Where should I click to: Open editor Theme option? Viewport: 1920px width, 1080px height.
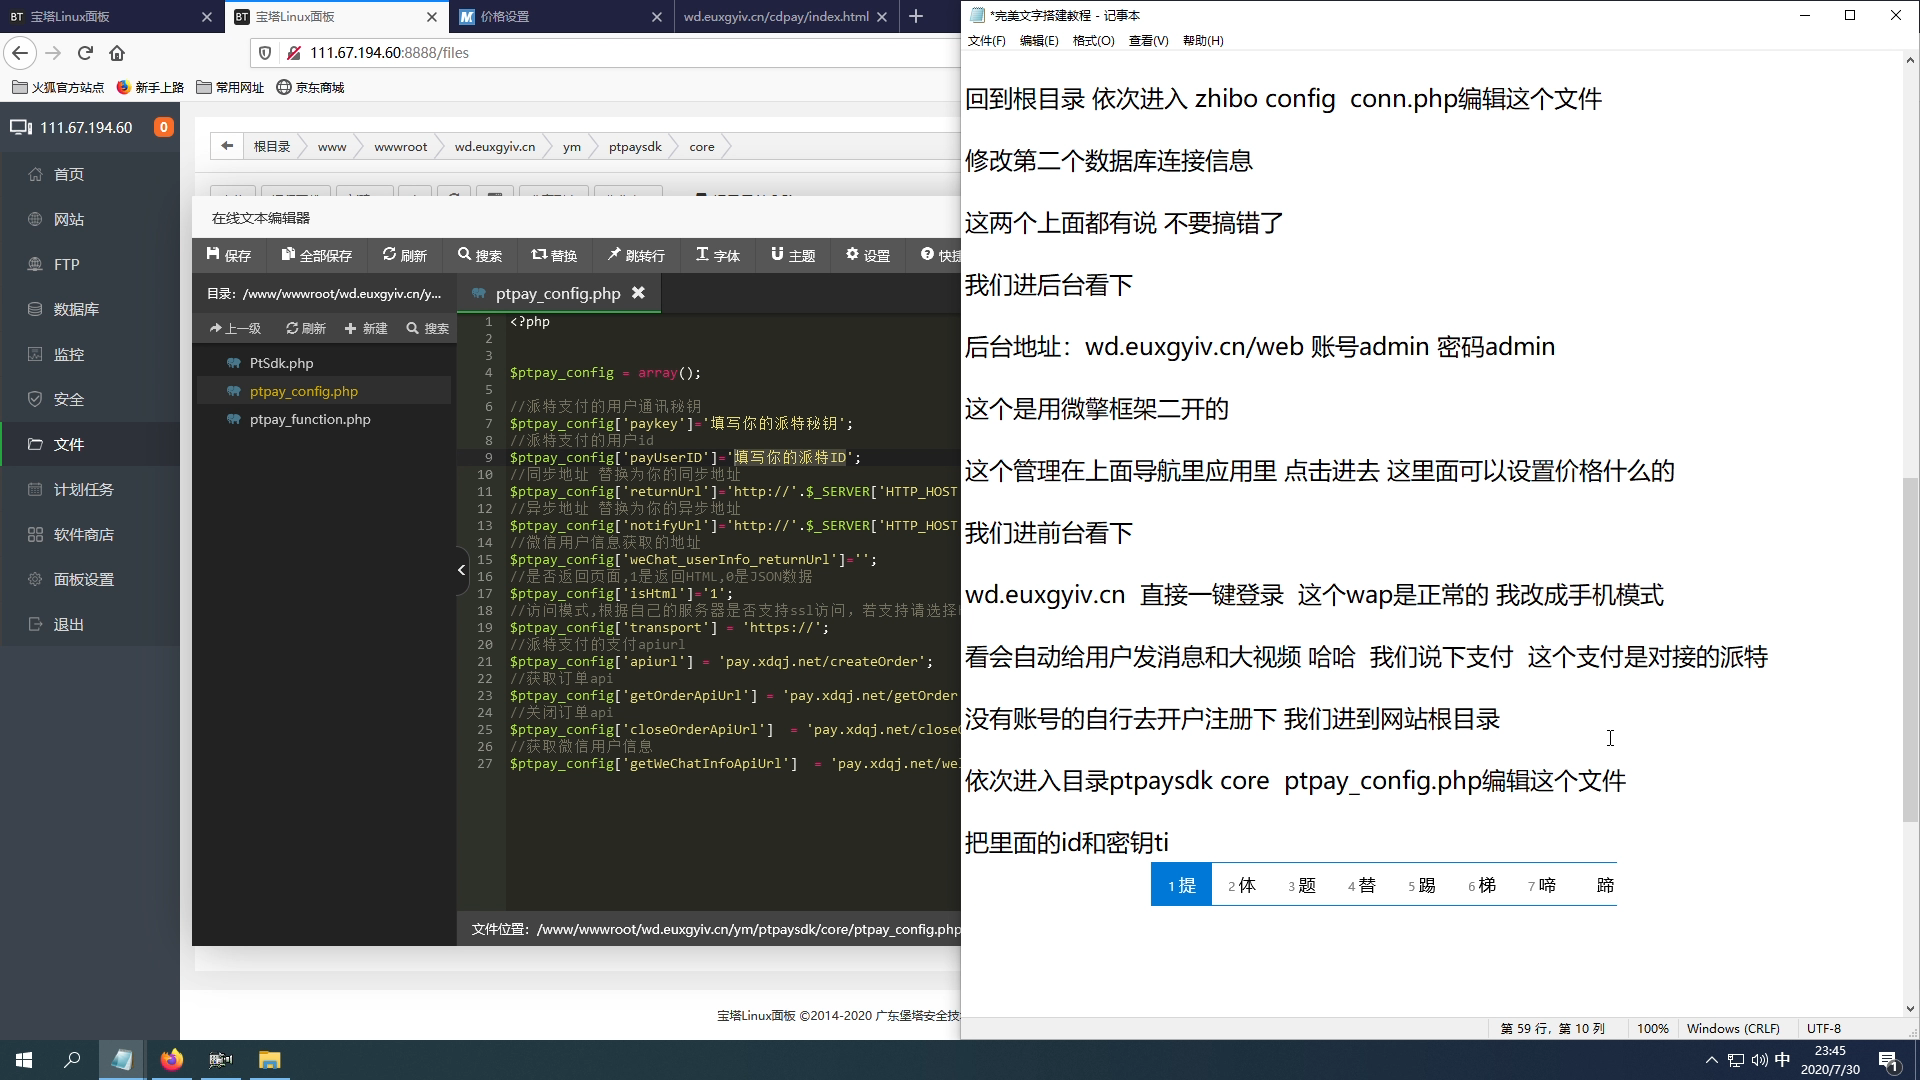pyautogui.click(x=793, y=255)
